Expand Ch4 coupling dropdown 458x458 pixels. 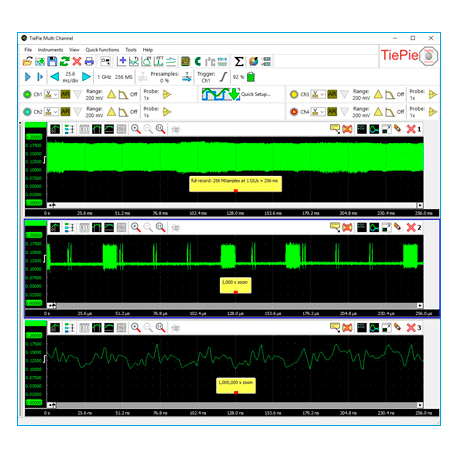318,112
